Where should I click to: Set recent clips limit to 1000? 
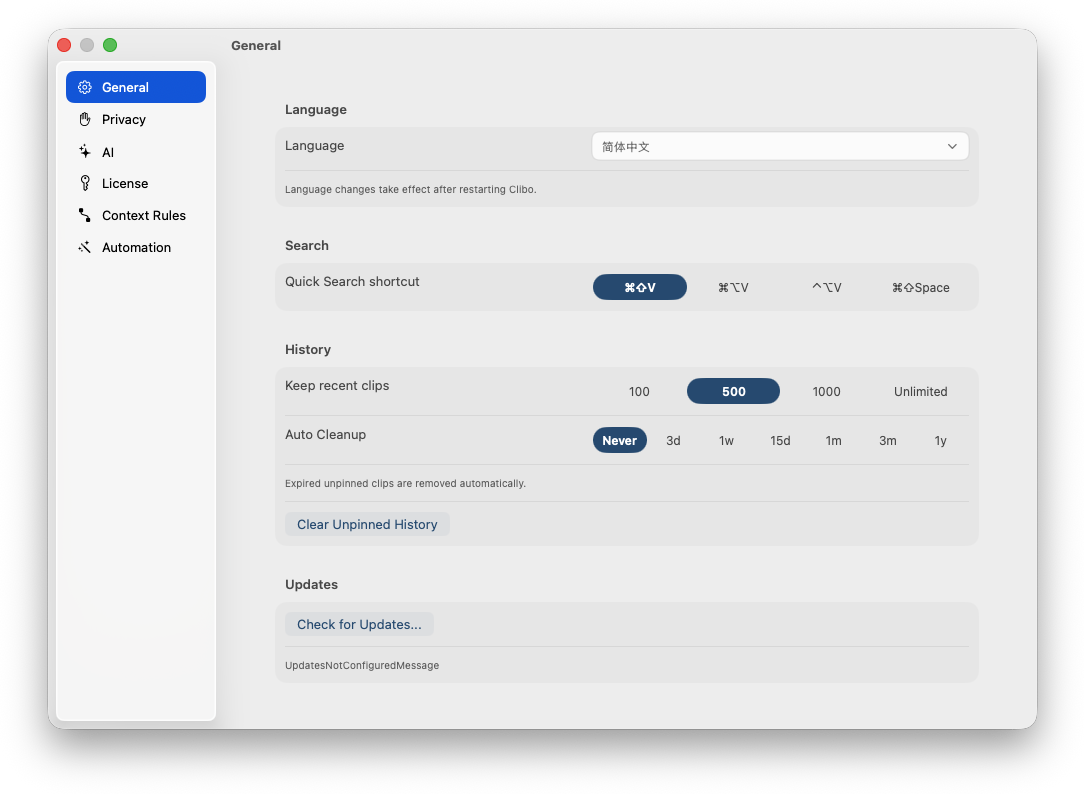point(827,391)
